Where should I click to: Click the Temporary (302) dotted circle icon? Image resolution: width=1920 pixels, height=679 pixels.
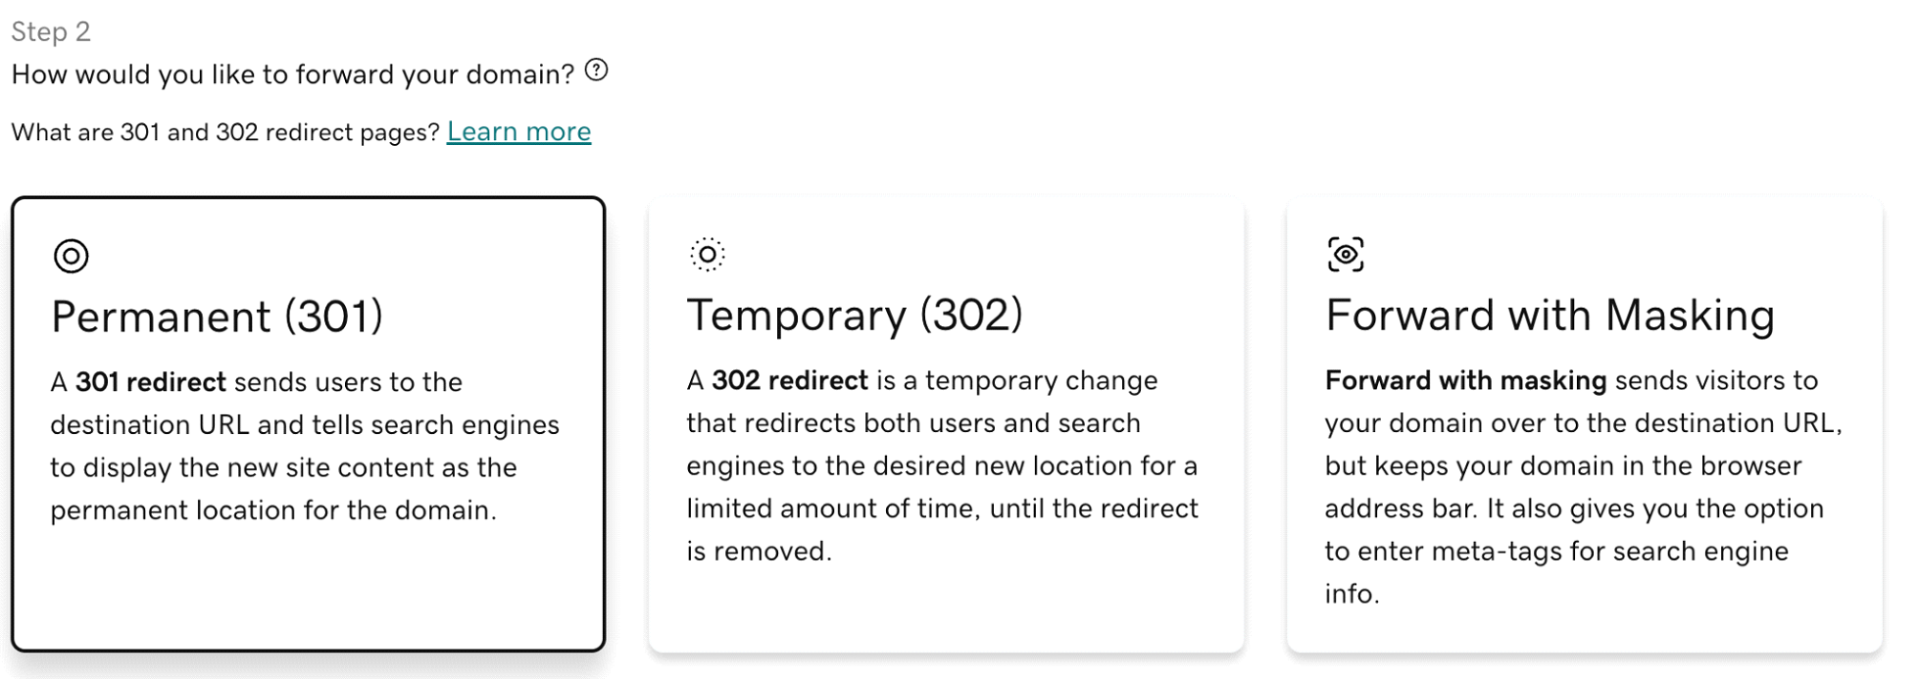click(x=707, y=254)
